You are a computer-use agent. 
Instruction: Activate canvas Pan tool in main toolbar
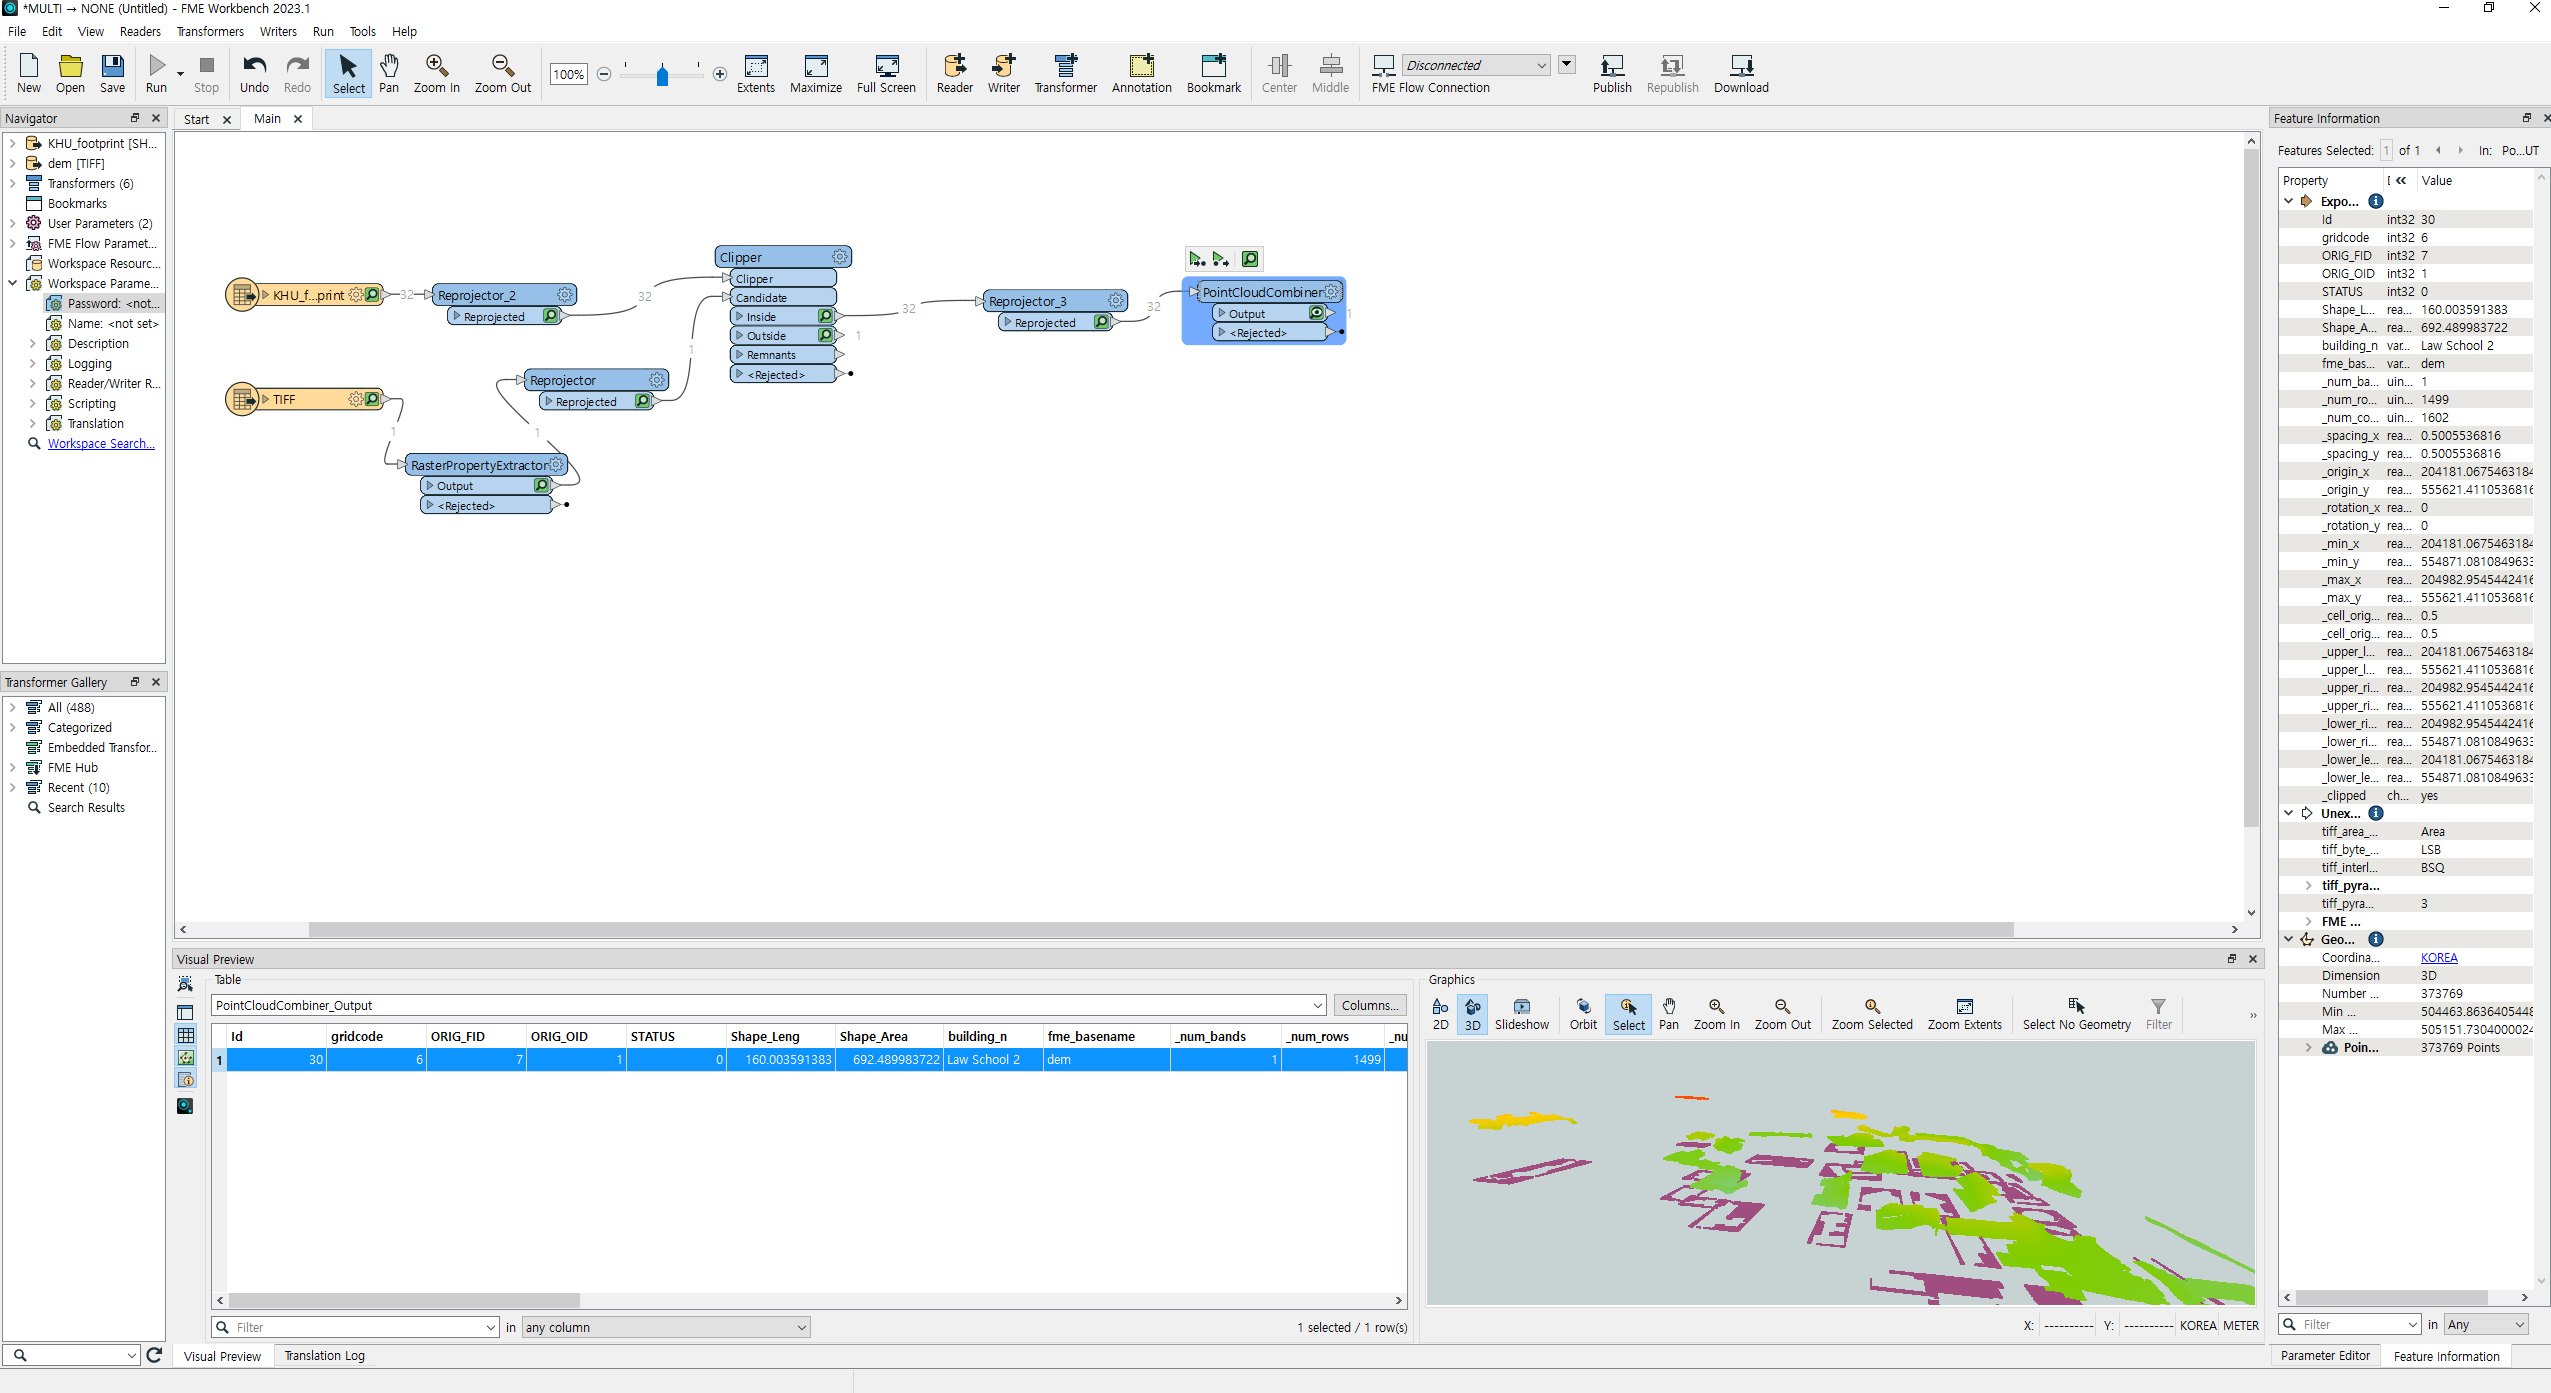[389, 74]
